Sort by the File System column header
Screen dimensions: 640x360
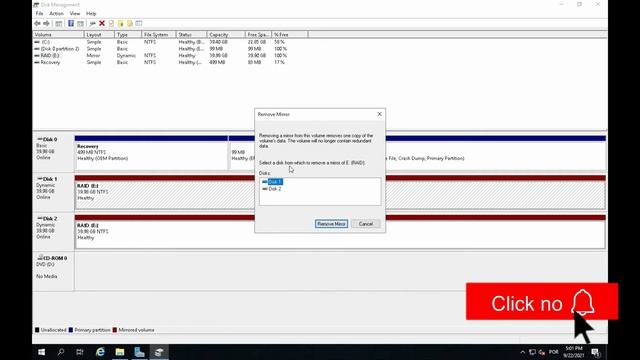159,35
